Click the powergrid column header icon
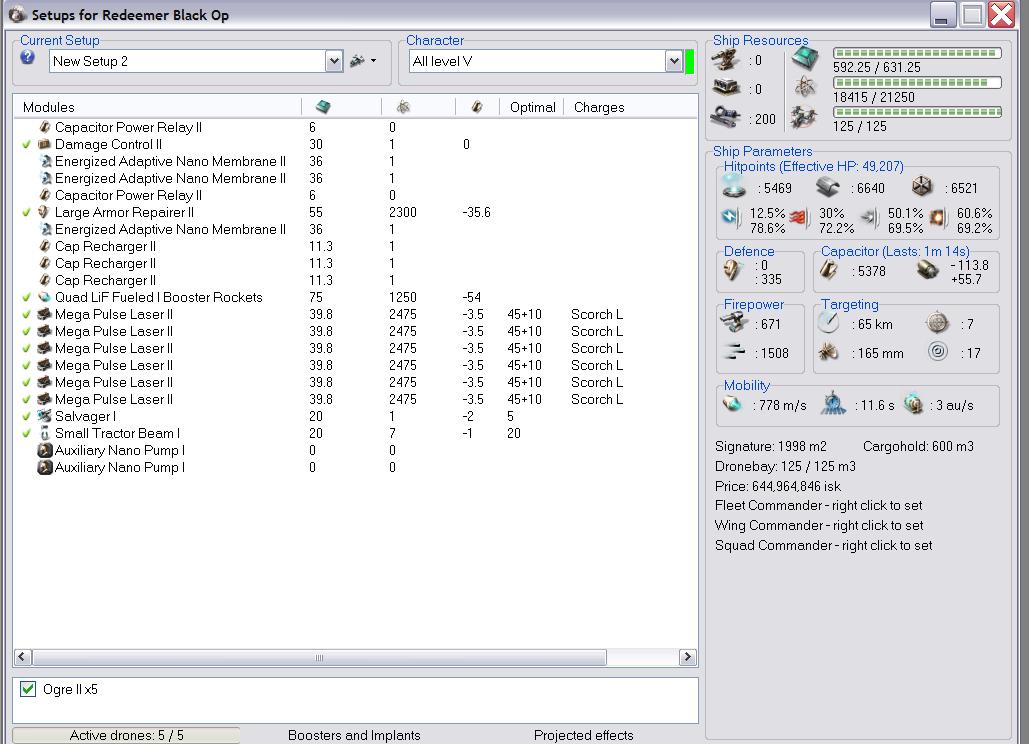The image size is (1029, 744). (403, 107)
